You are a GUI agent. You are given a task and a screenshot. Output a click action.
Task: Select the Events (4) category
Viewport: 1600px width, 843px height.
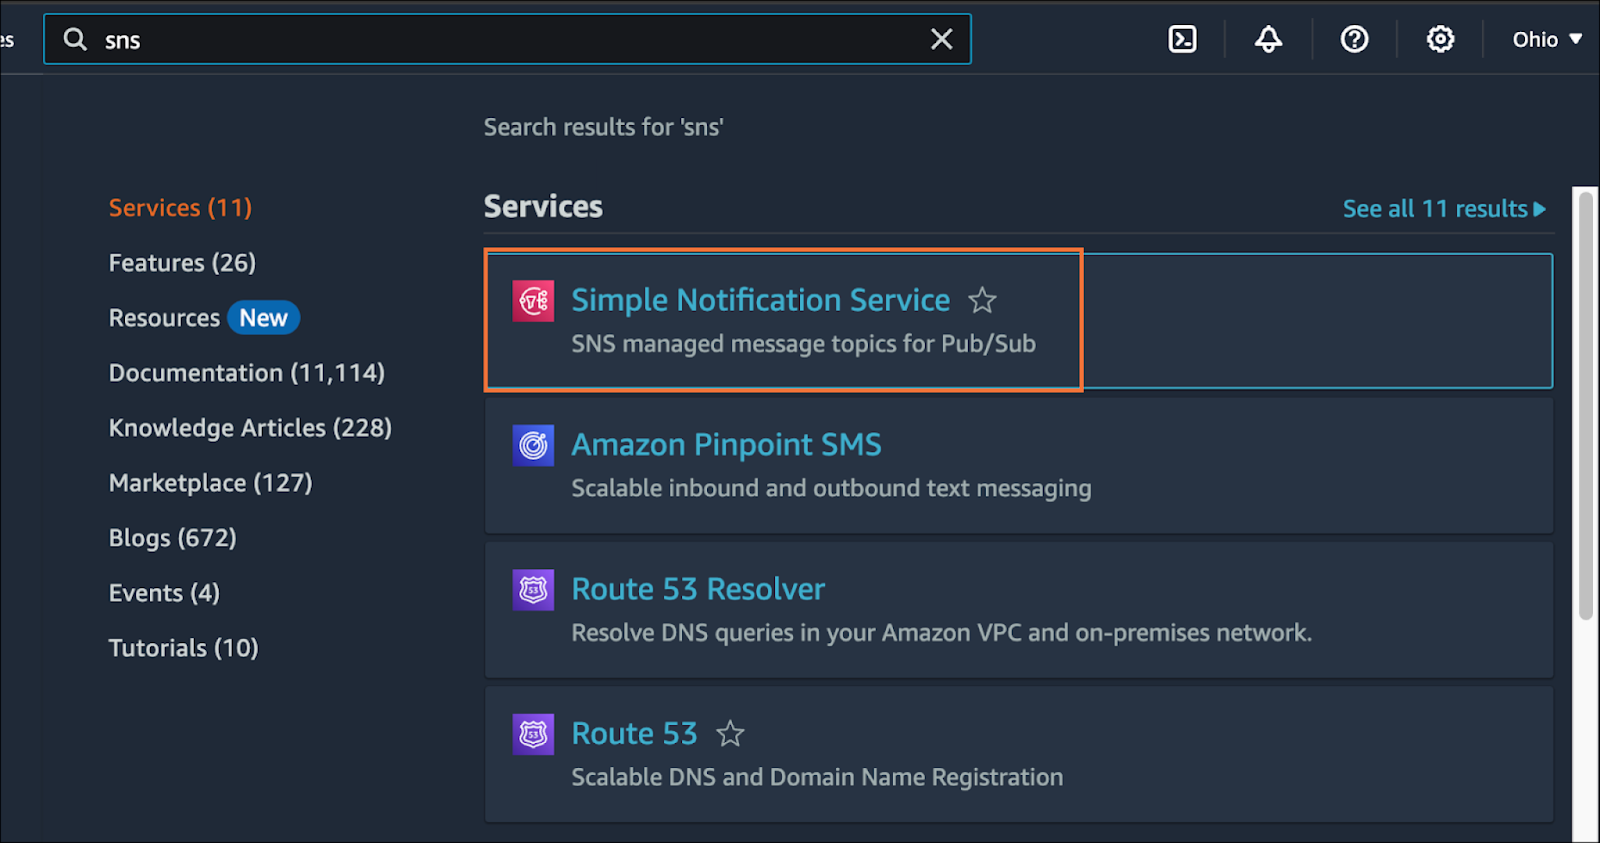tap(164, 593)
